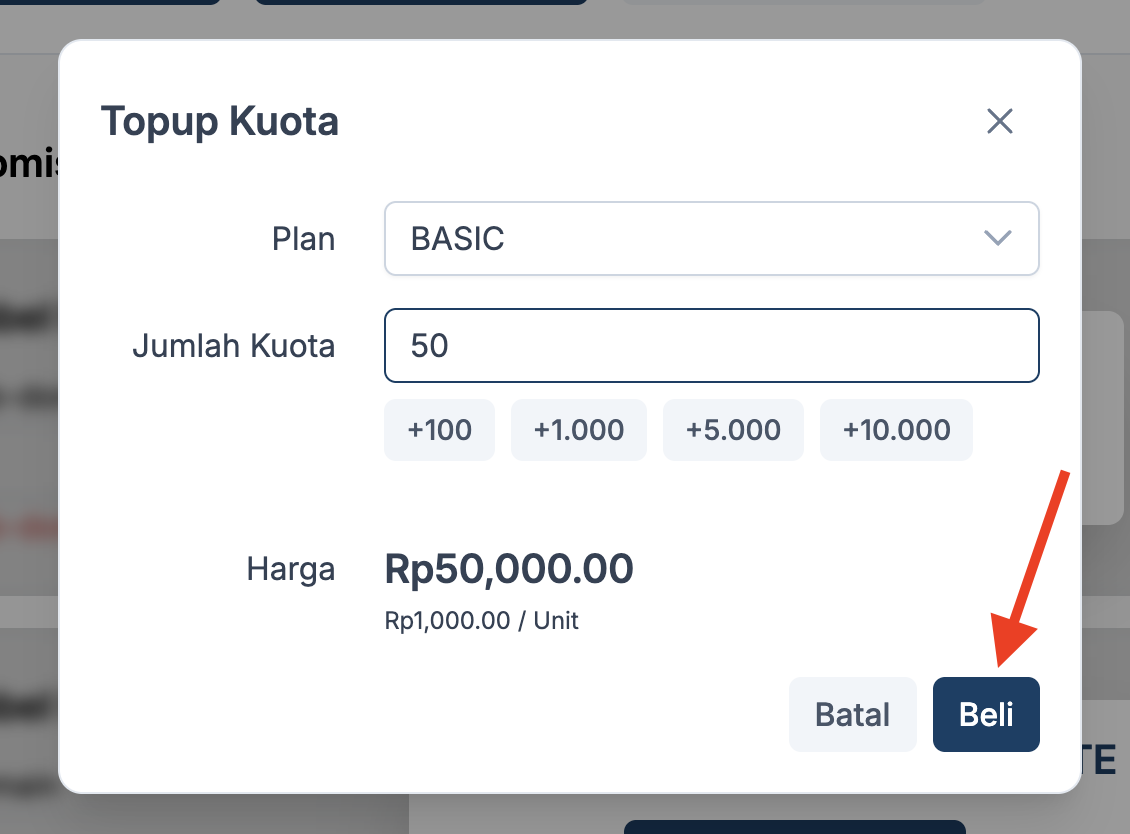Confirm purchase with the Beli button
1130x834 pixels.
[x=986, y=714]
